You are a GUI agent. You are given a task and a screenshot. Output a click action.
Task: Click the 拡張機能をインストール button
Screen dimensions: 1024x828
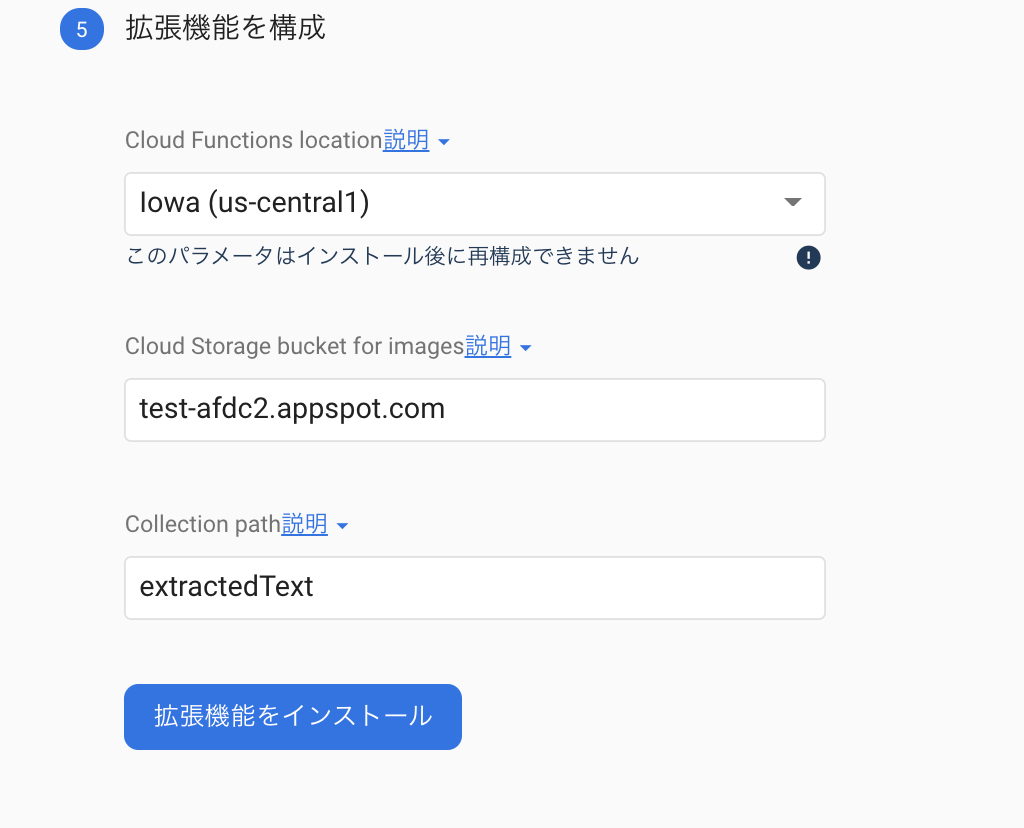click(293, 717)
